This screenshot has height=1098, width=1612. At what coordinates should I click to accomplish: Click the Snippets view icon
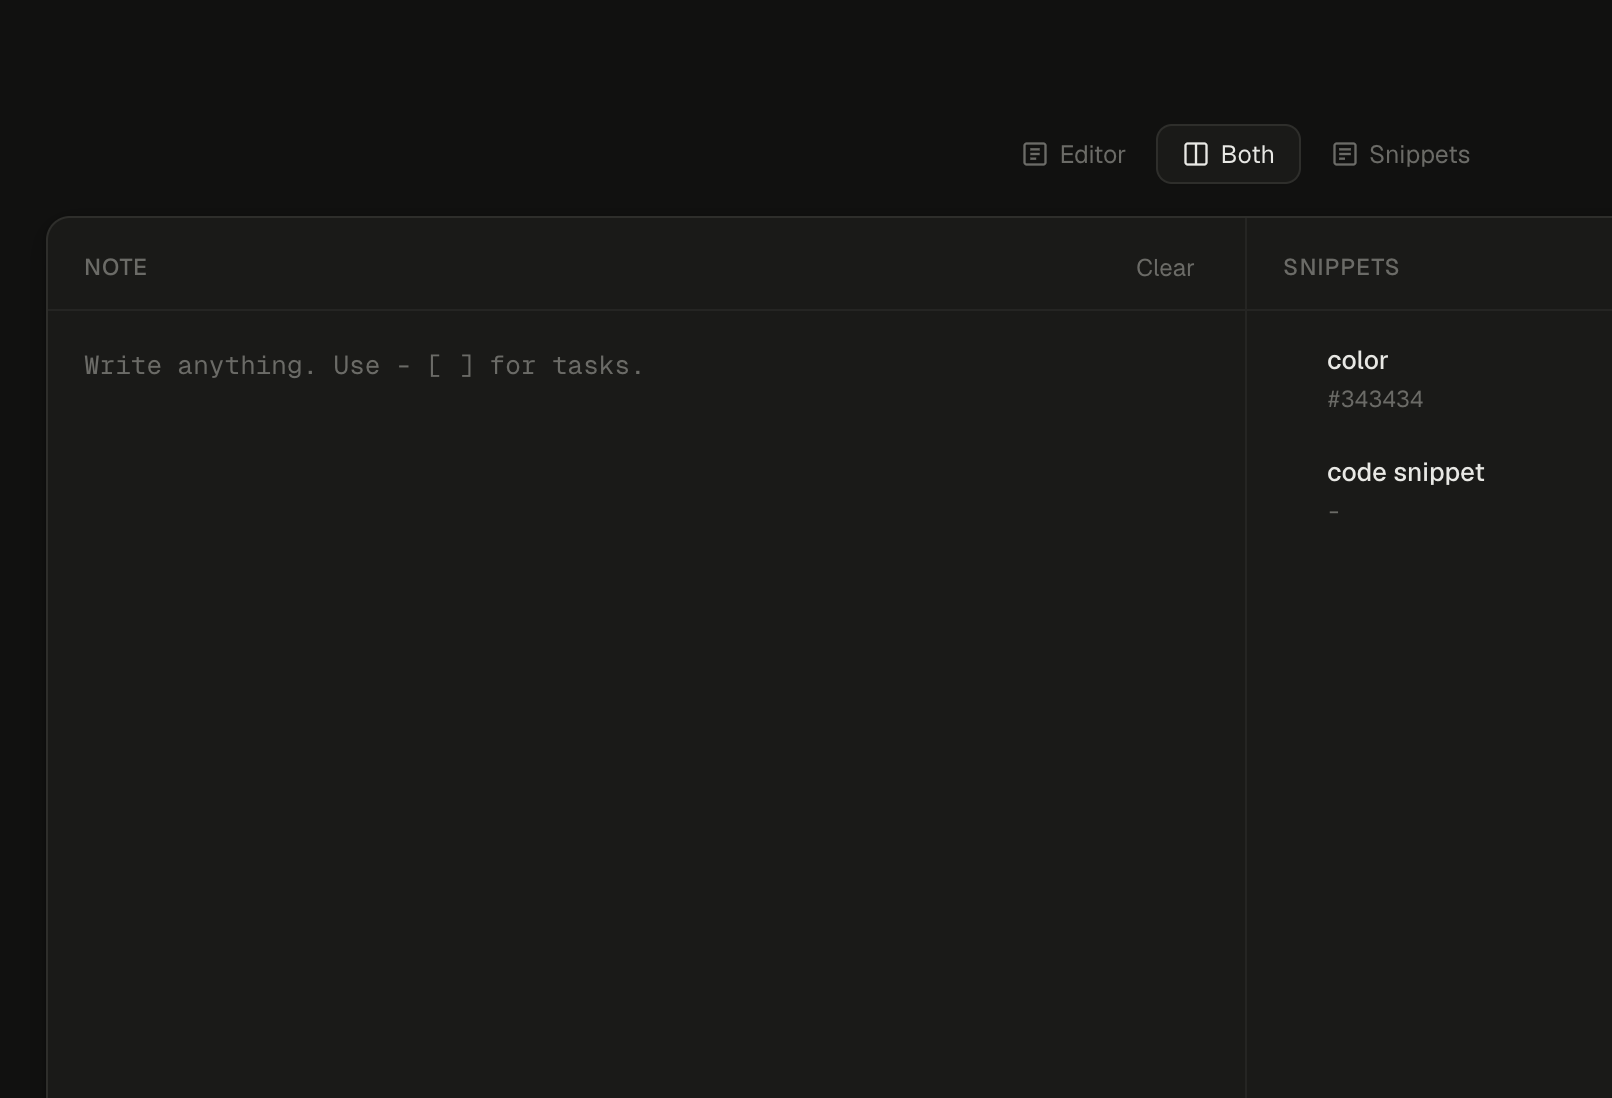click(1344, 154)
